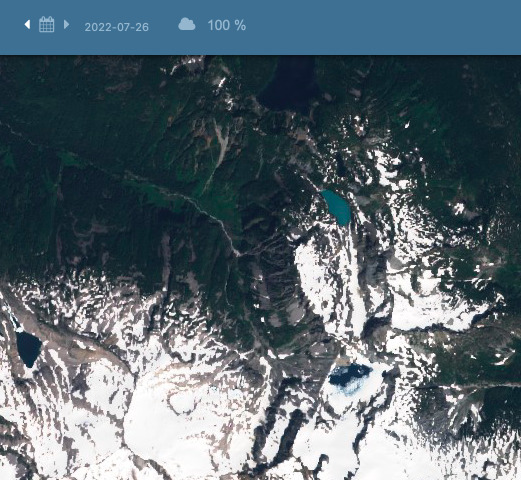Click the stream junction below the meadow
This screenshot has width=521, height=480.
pyautogui.click(x=237, y=254)
